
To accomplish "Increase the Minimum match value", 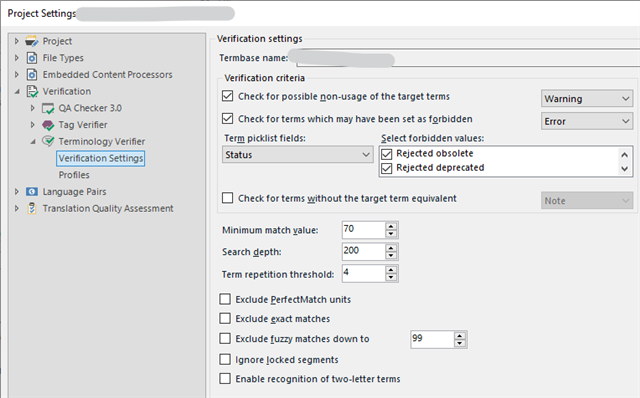I will [391, 226].
